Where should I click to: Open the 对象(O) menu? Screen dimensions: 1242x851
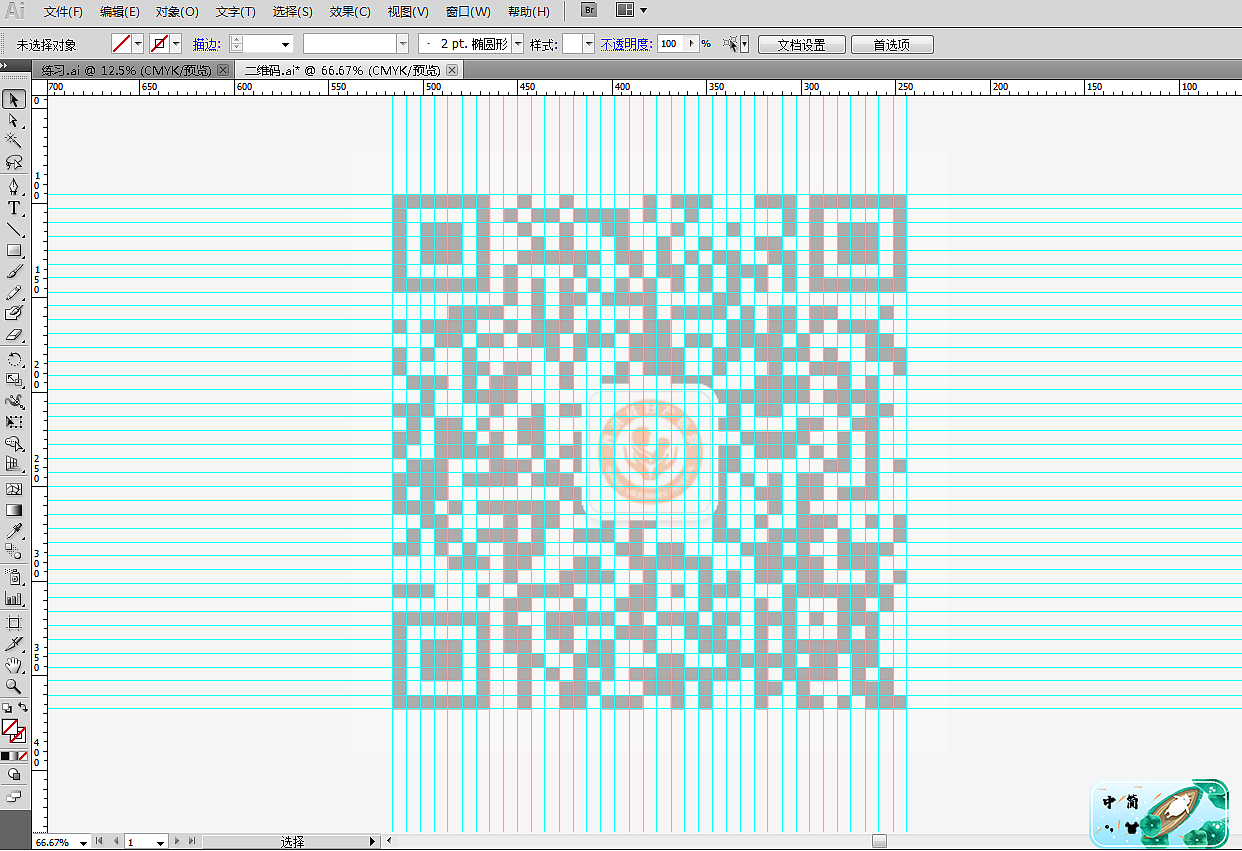click(177, 11)
